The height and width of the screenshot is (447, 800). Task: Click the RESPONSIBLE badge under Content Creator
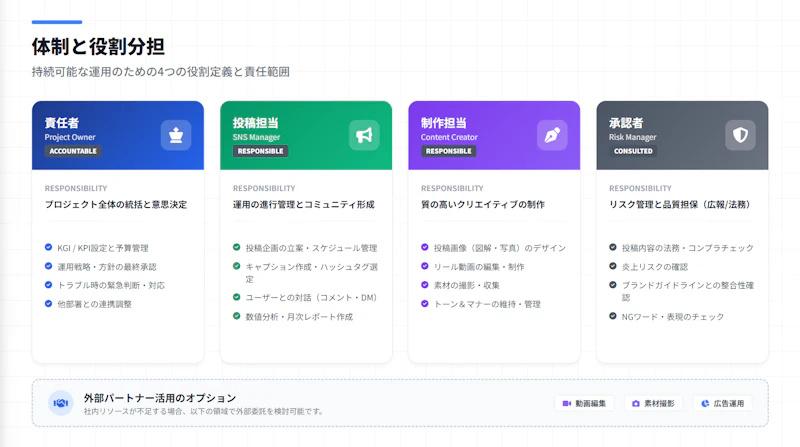[448, 151]
